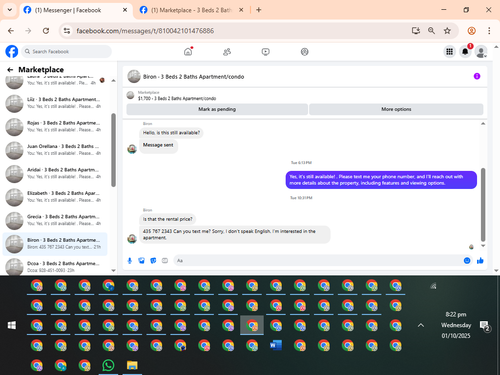Open the emoji picker in message box
Image resolution: width=500 pixels, height=375 pixels.
[x=467, y=261]
